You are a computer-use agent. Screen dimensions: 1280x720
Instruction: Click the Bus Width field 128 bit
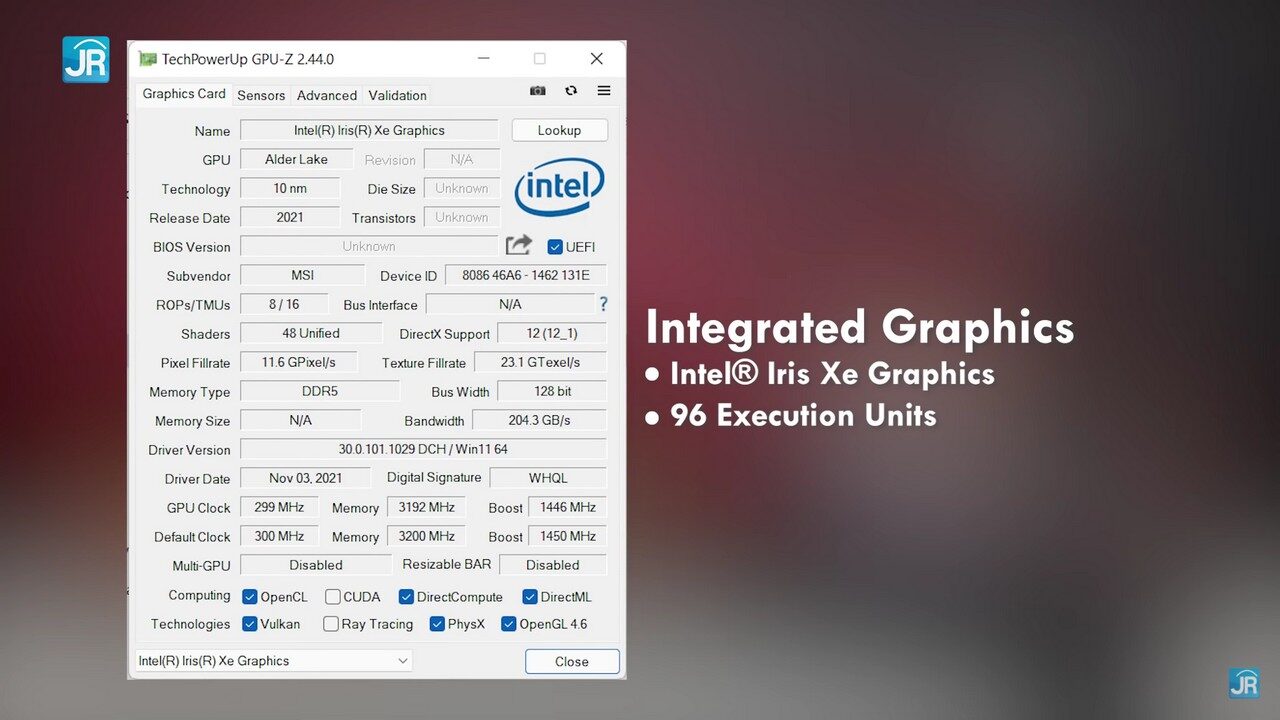tap(552, 391)
